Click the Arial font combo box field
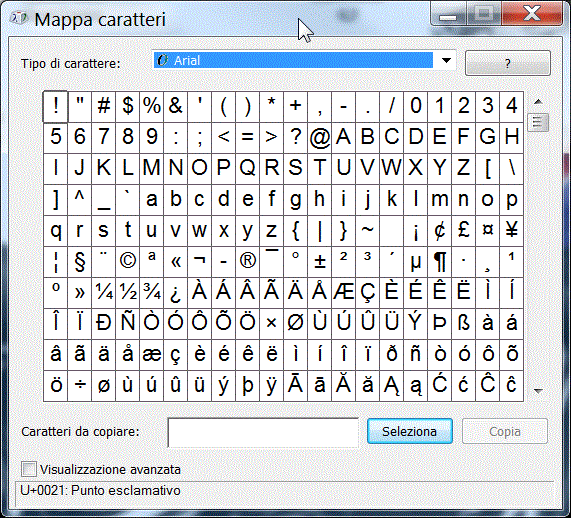The image size is (571, 518). (304, 60)
